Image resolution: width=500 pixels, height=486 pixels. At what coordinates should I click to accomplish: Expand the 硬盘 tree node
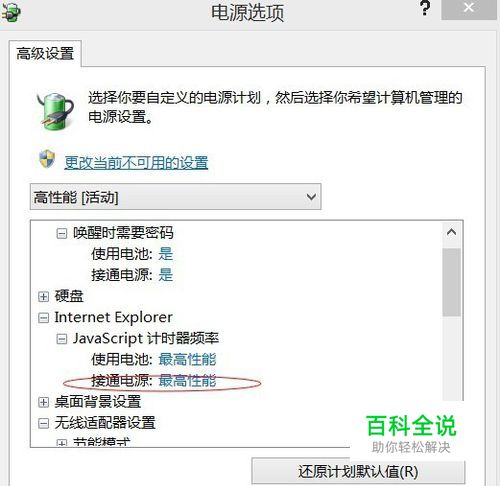pos(43,296)
